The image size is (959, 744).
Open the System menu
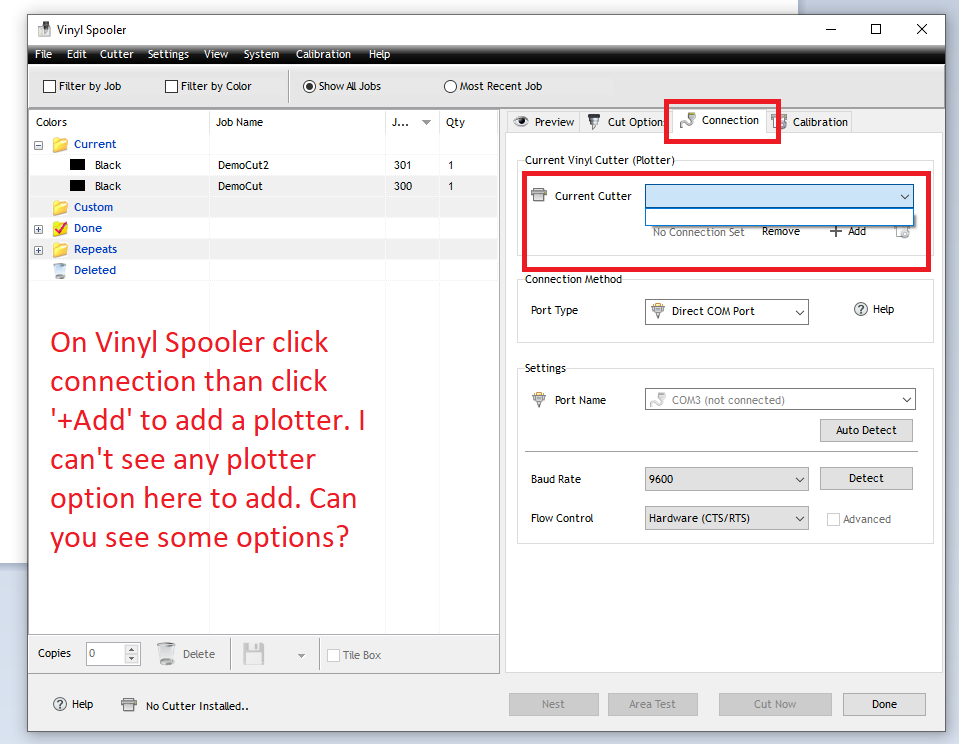[x=261, y=54]
